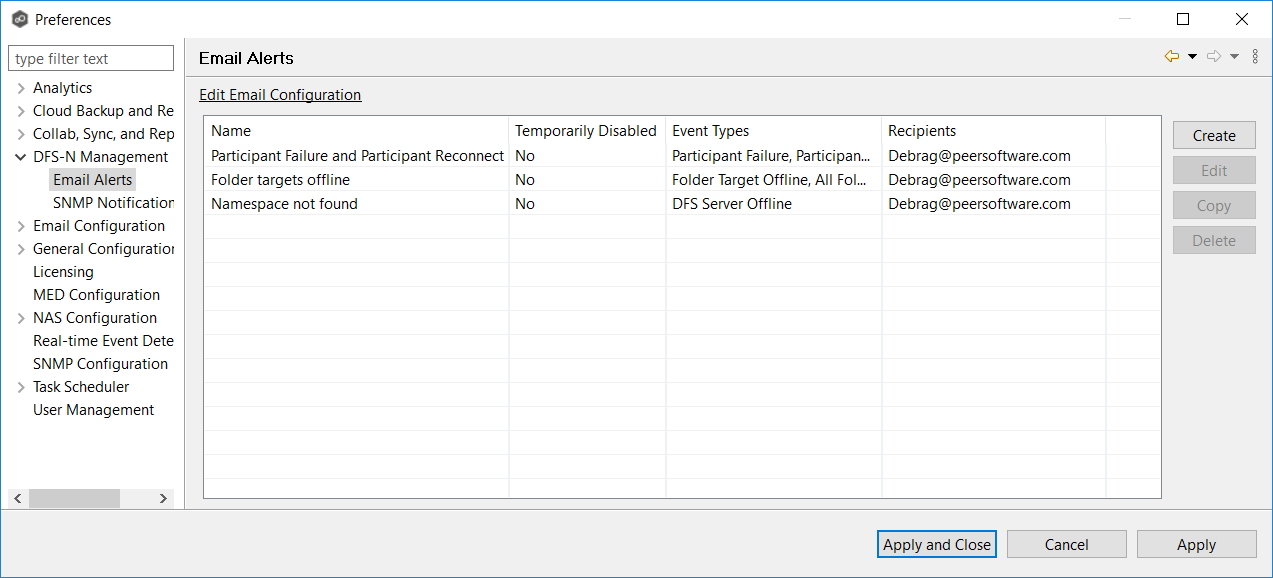Collapse the DFS-N Management node
This screenshot has height=578, width=1273.
click(x=21, y=157)
